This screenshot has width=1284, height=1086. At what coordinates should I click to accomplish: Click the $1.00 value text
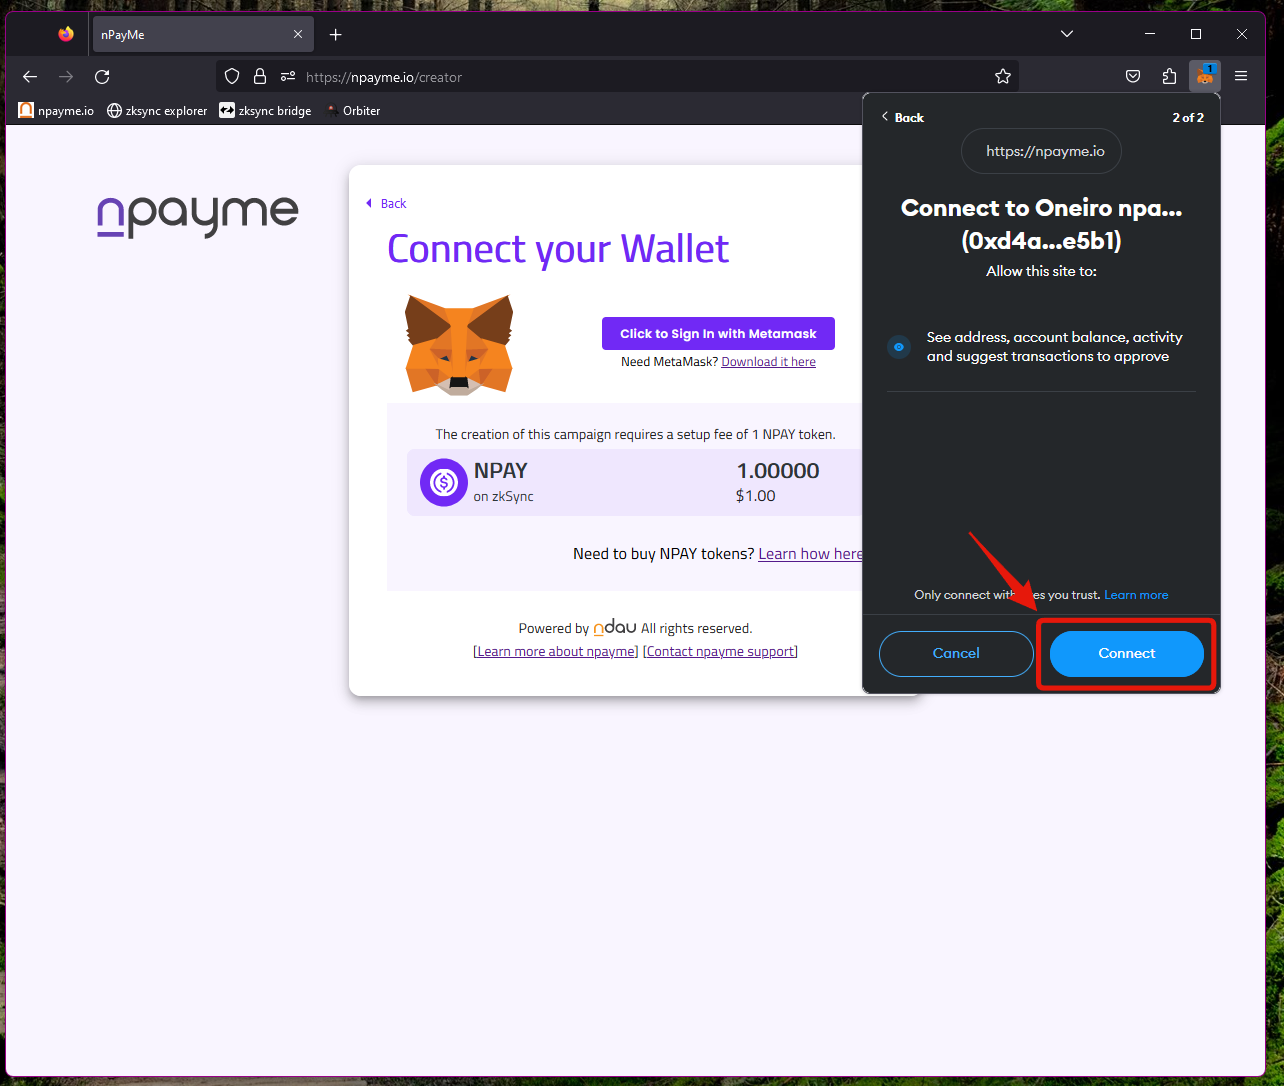pos(755,496)
